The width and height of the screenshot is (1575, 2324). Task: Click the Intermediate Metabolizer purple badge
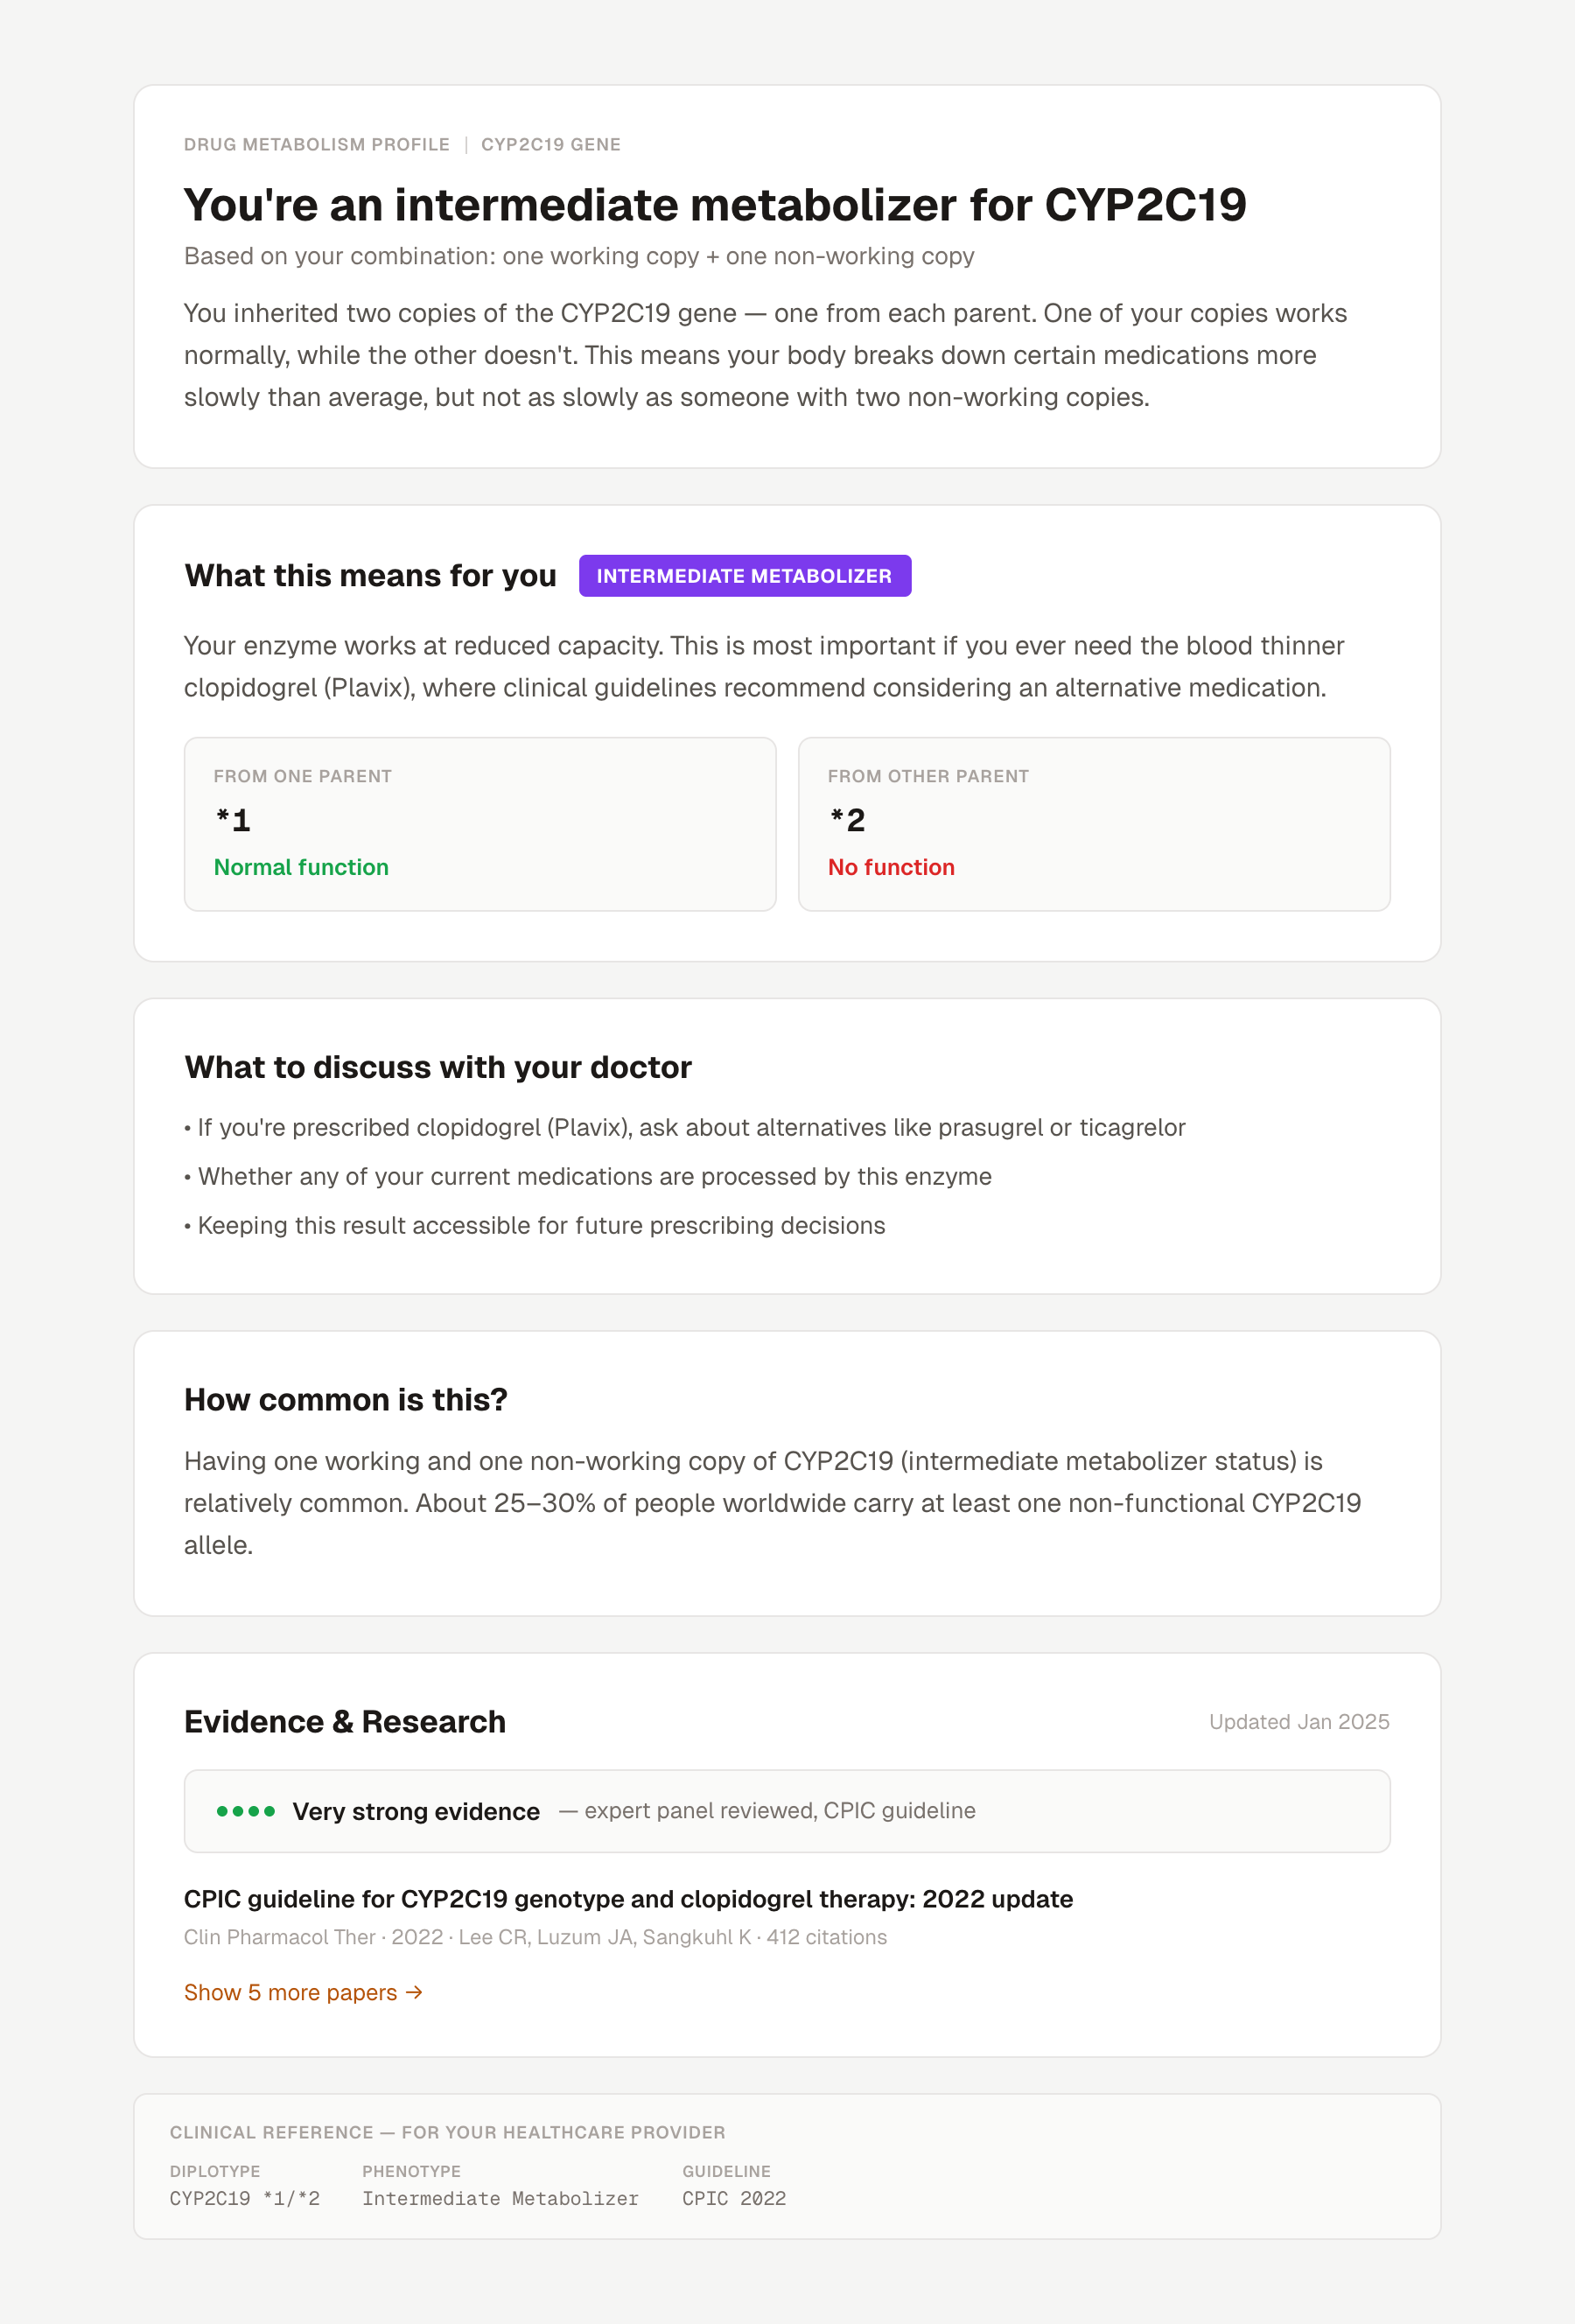745,576
